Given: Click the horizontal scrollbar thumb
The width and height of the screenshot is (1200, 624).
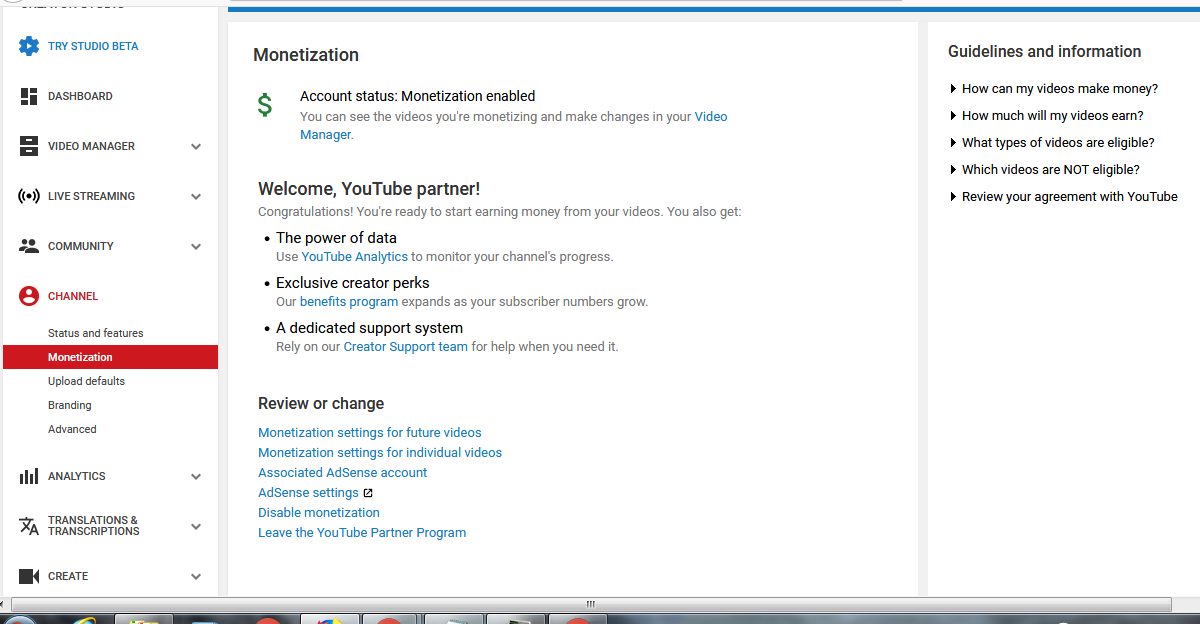Looking at the screenshot, I should tap(590, 604).
